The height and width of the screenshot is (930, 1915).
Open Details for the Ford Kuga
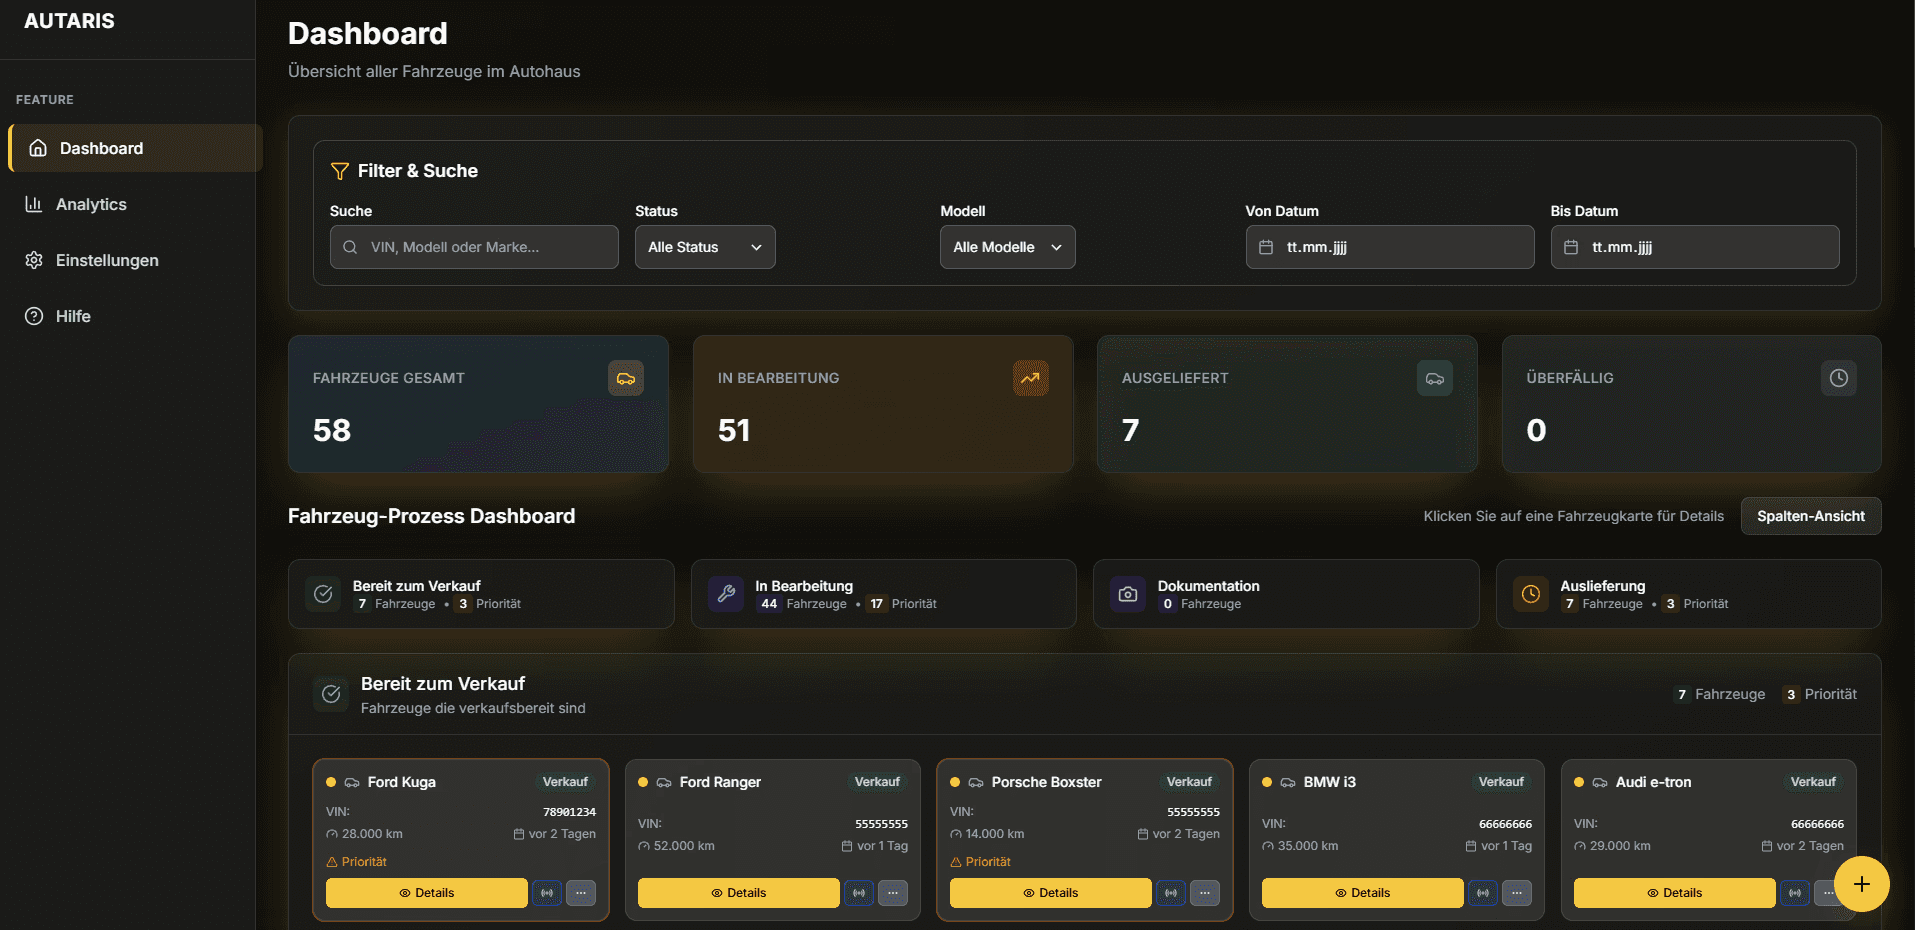(427, 893)
